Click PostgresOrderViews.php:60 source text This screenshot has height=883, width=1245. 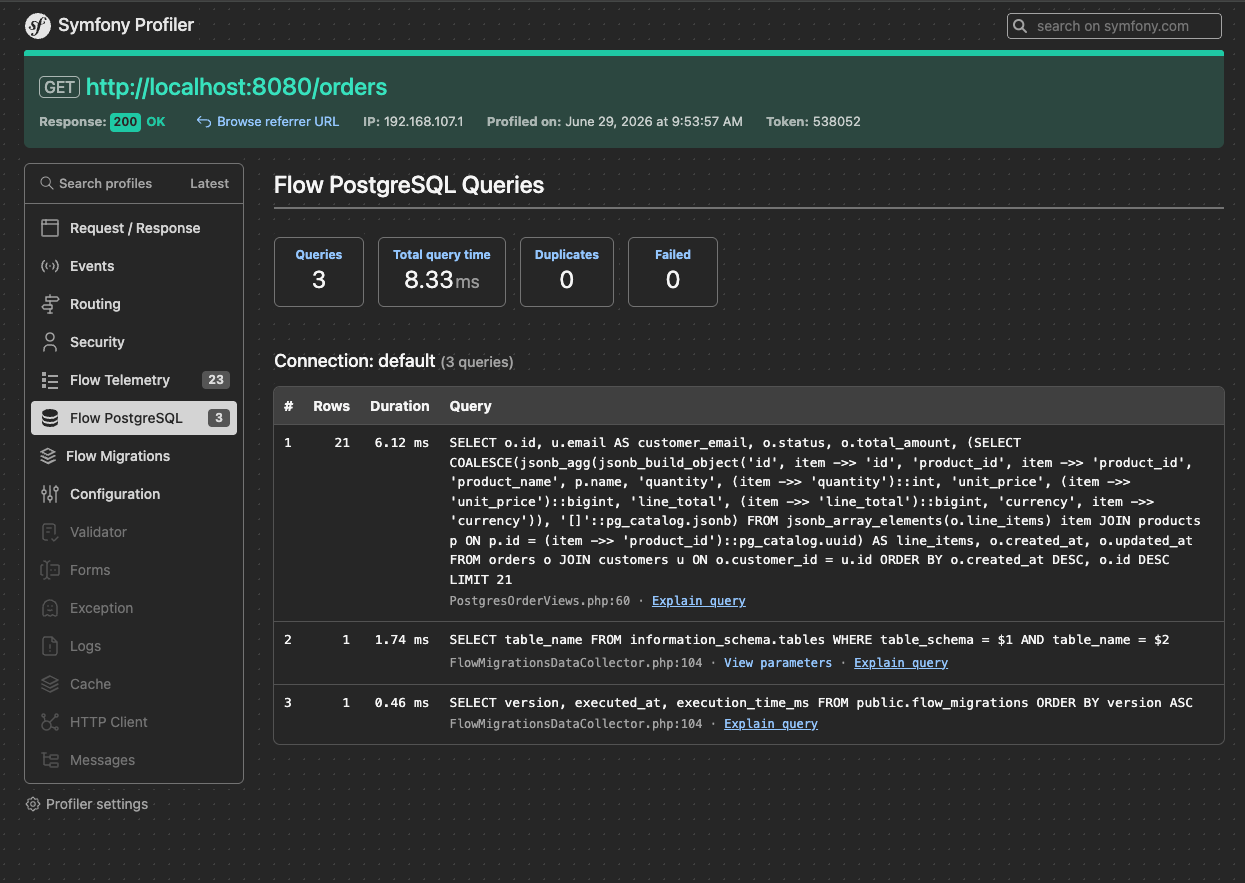pos(540,601)
